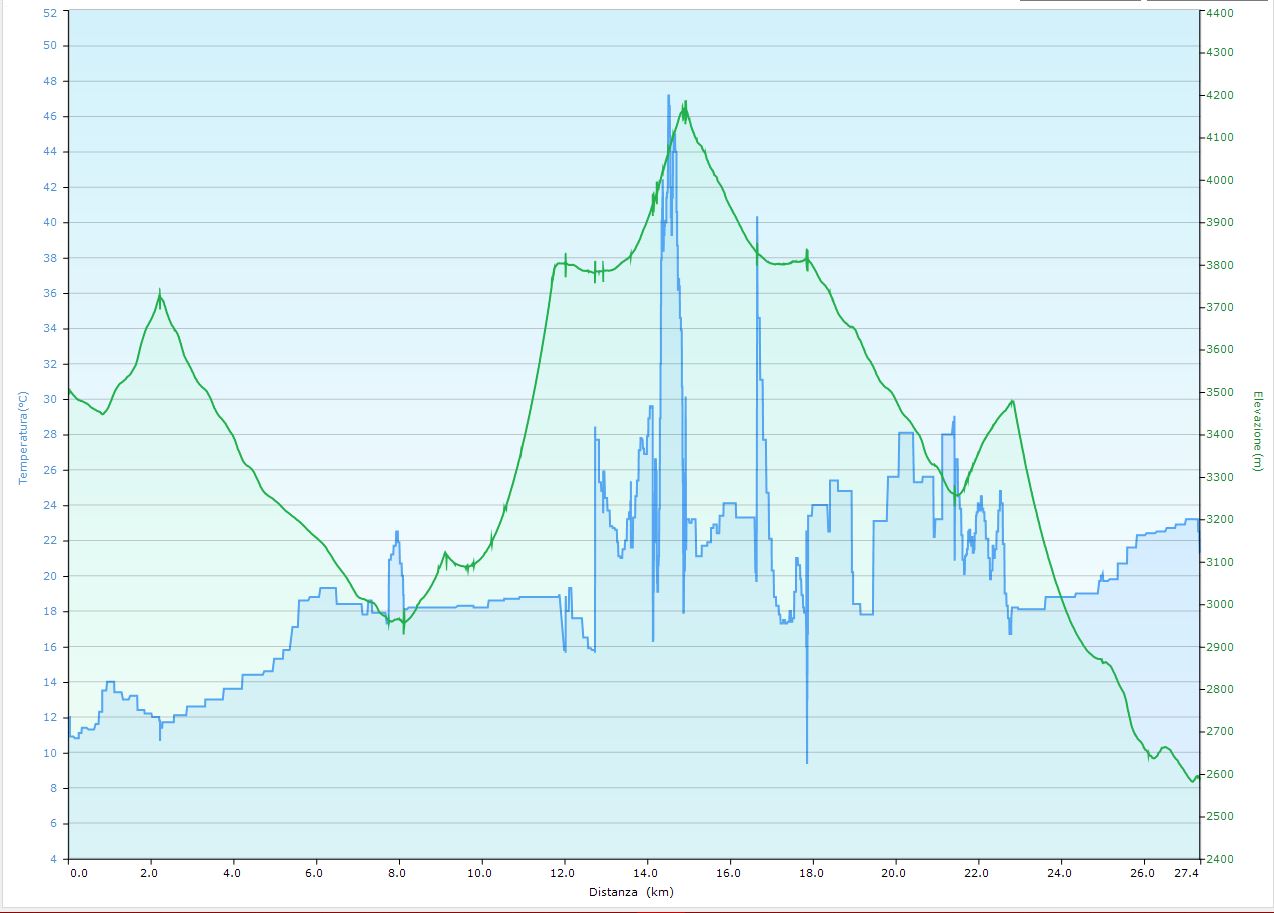Click the lowest green elevation point near 2600 m

pos(1191,782)
